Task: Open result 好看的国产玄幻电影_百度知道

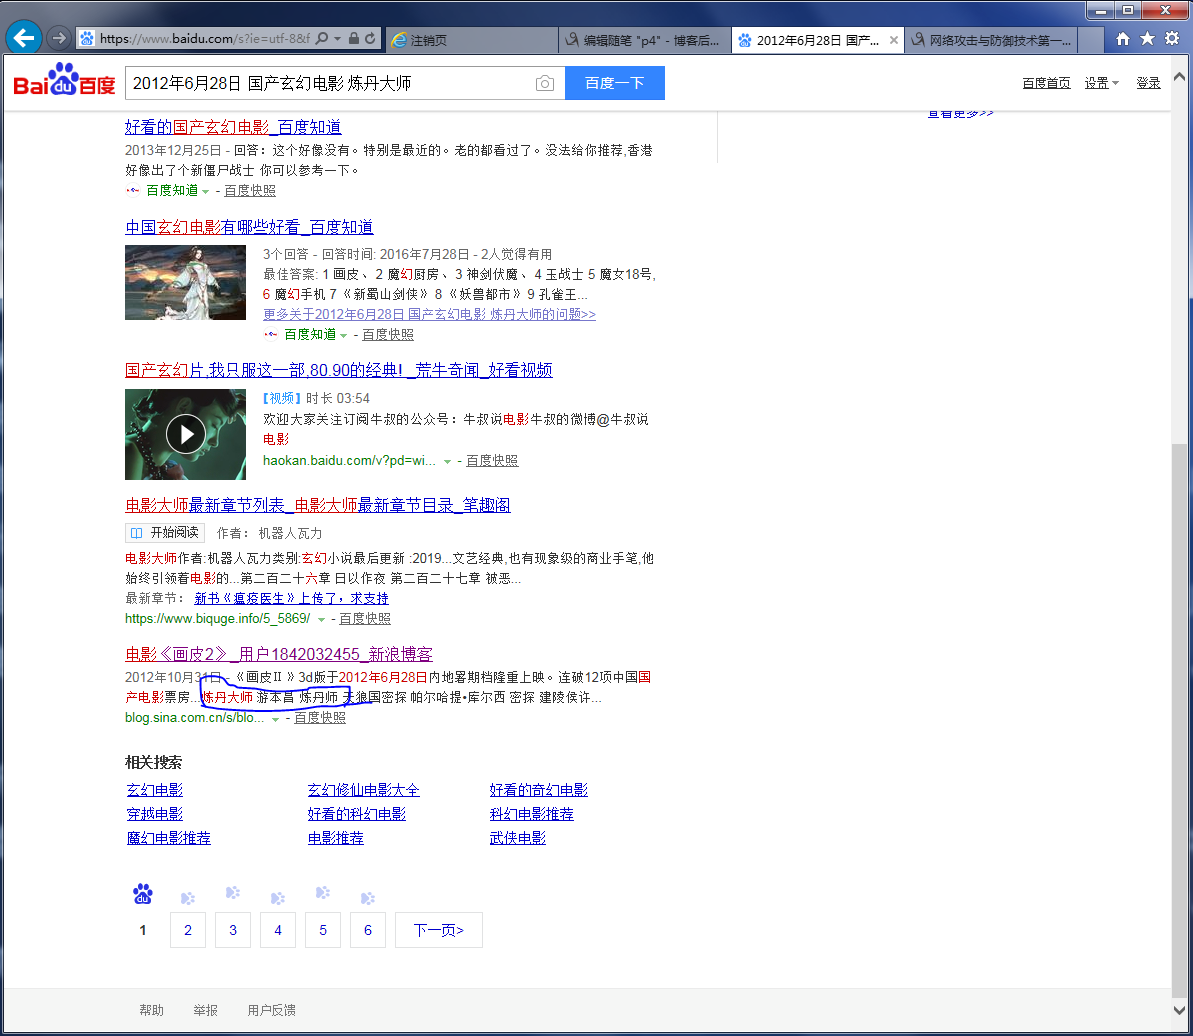Action: click(233, 127)
